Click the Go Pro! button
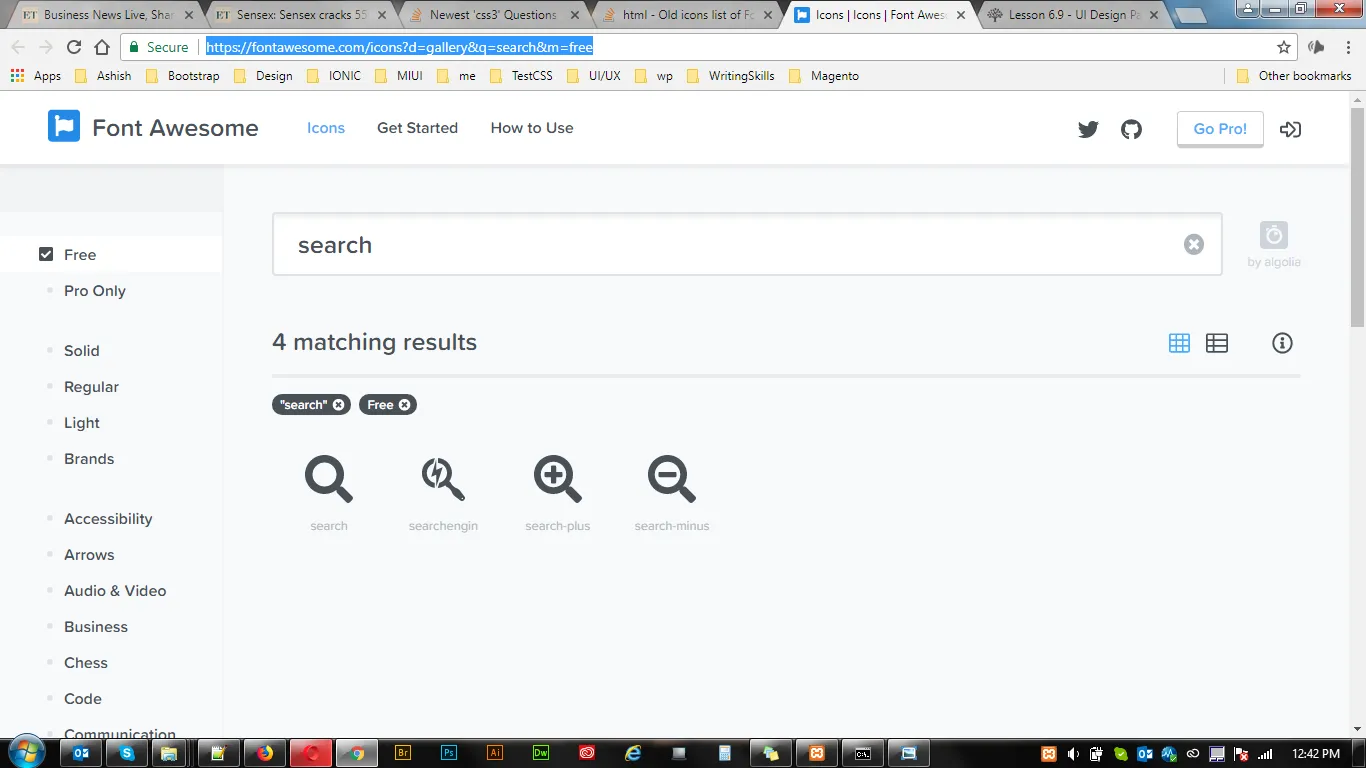The width and height of the screenshot is (1366, 768). (1220, 129)
